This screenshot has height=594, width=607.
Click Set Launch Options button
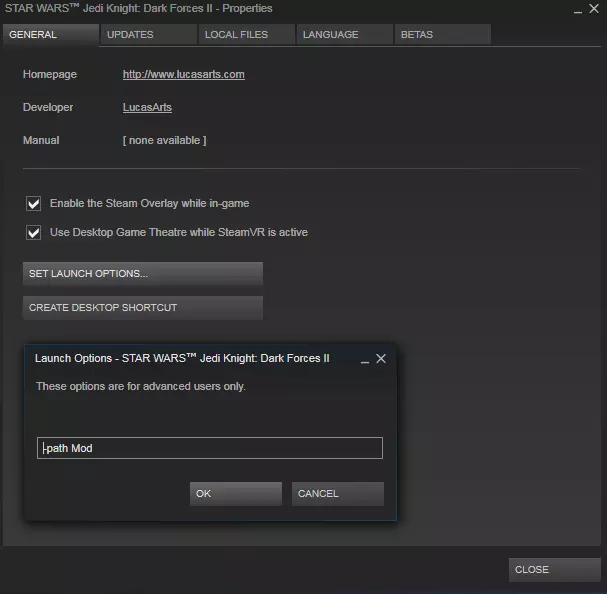coord(143,274)
